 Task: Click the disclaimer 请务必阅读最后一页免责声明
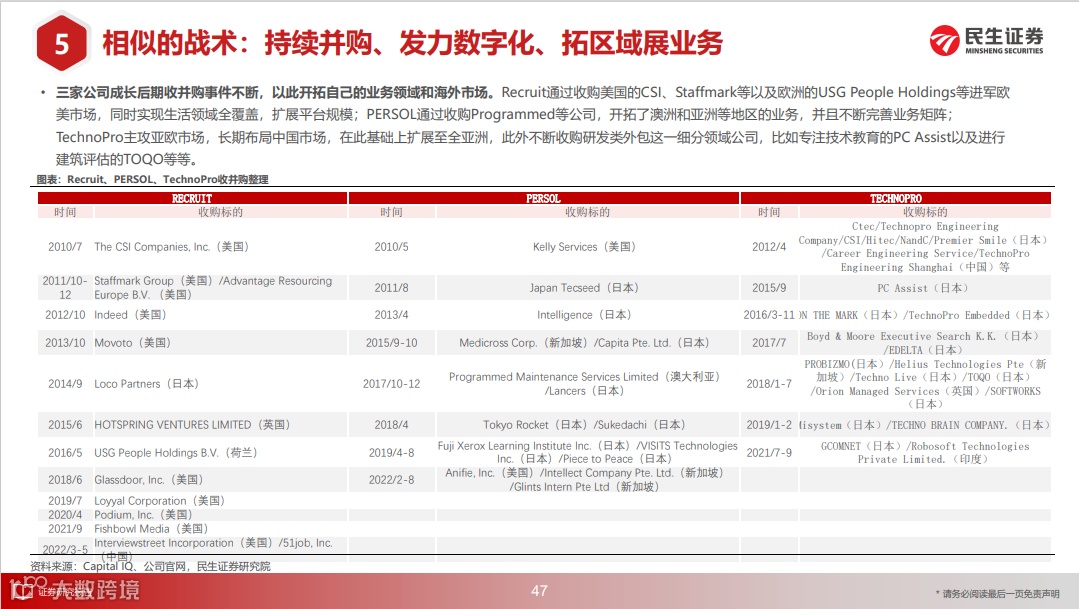point(997,593)
